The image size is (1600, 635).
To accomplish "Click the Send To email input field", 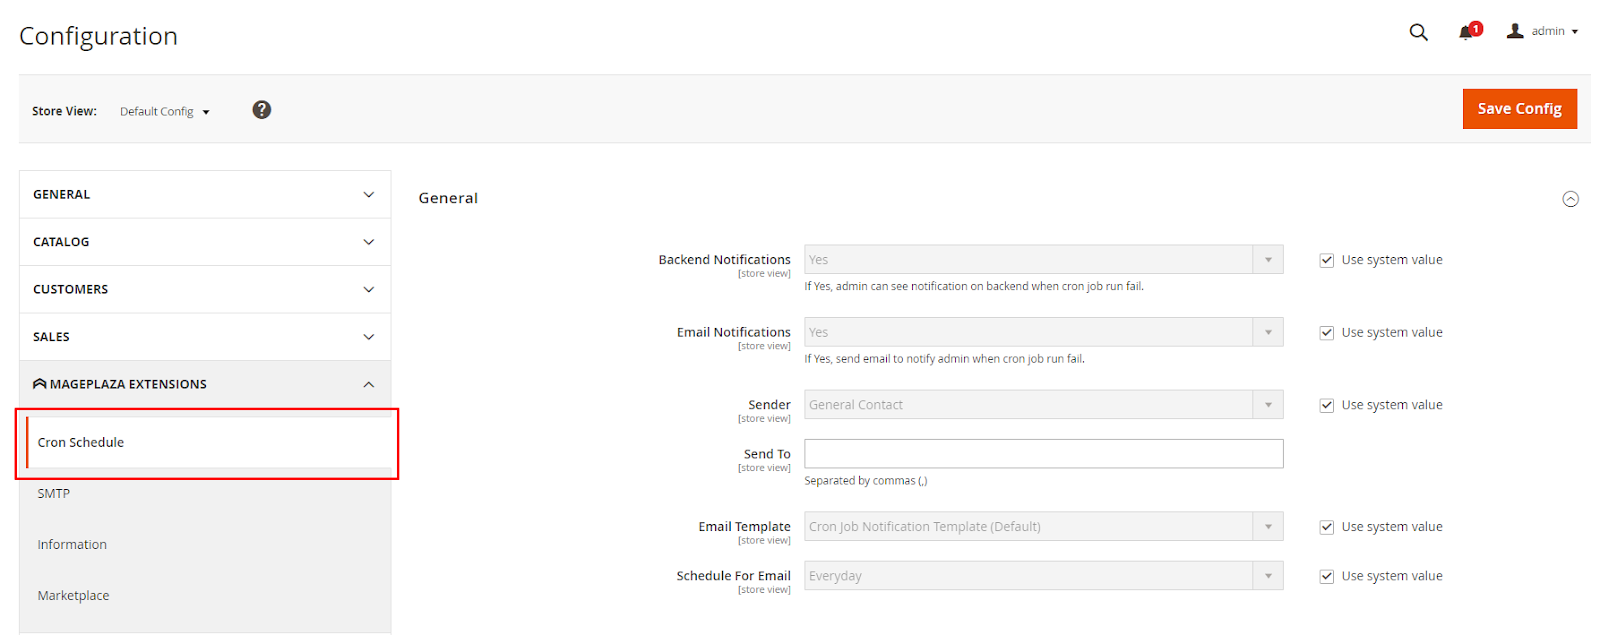I will point(1043,454).
